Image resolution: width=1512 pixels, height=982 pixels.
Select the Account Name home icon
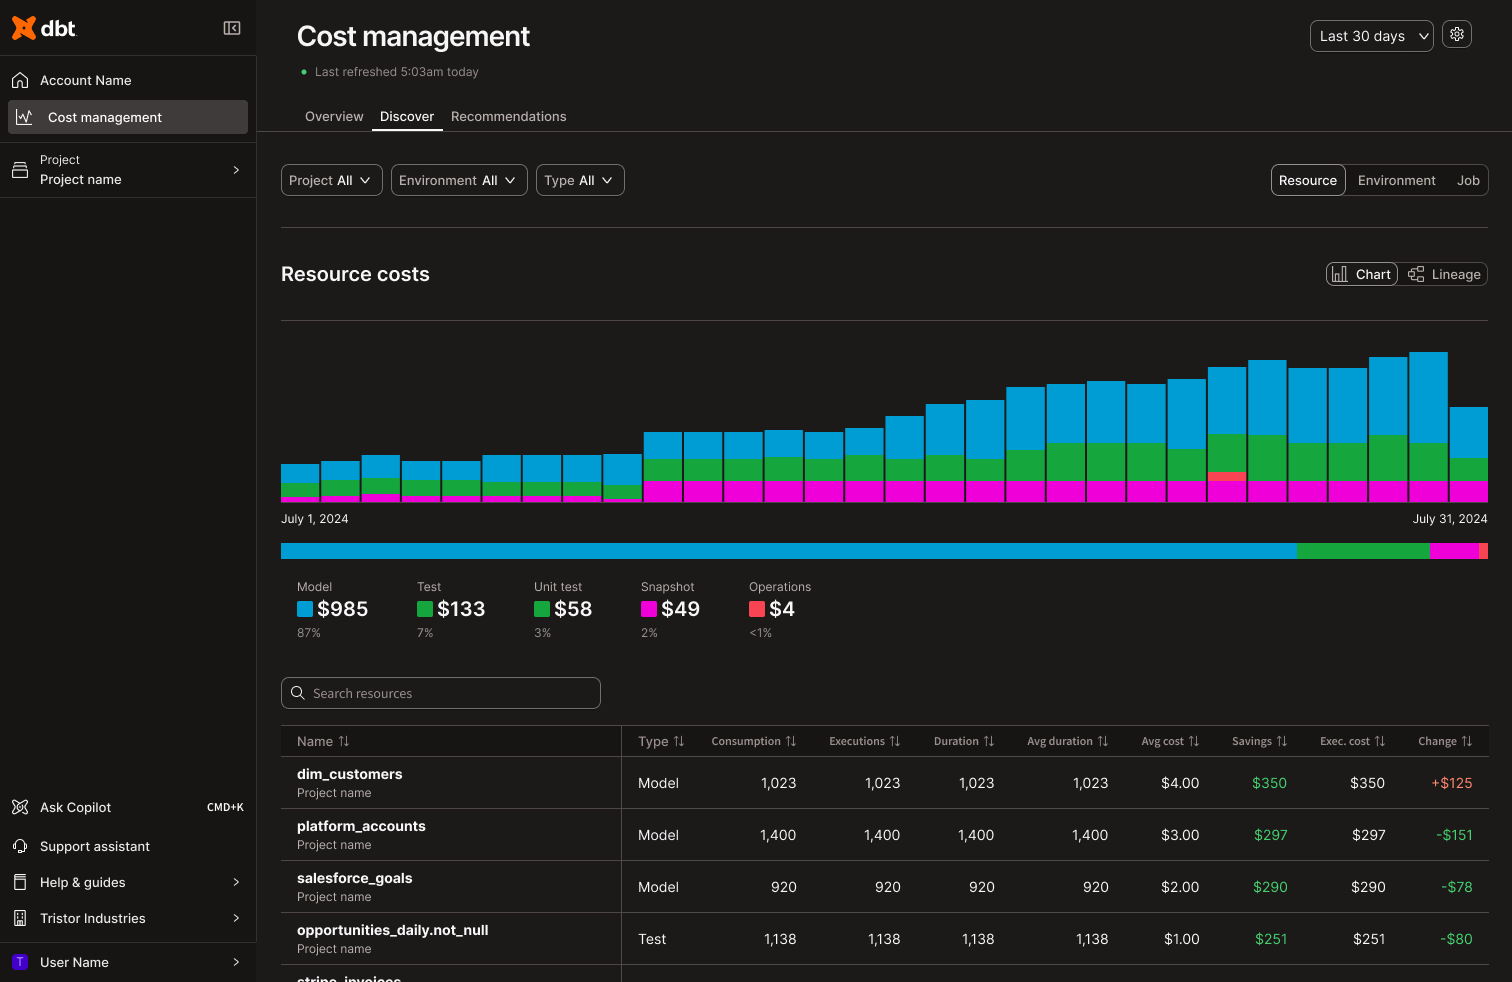(20, 79)
